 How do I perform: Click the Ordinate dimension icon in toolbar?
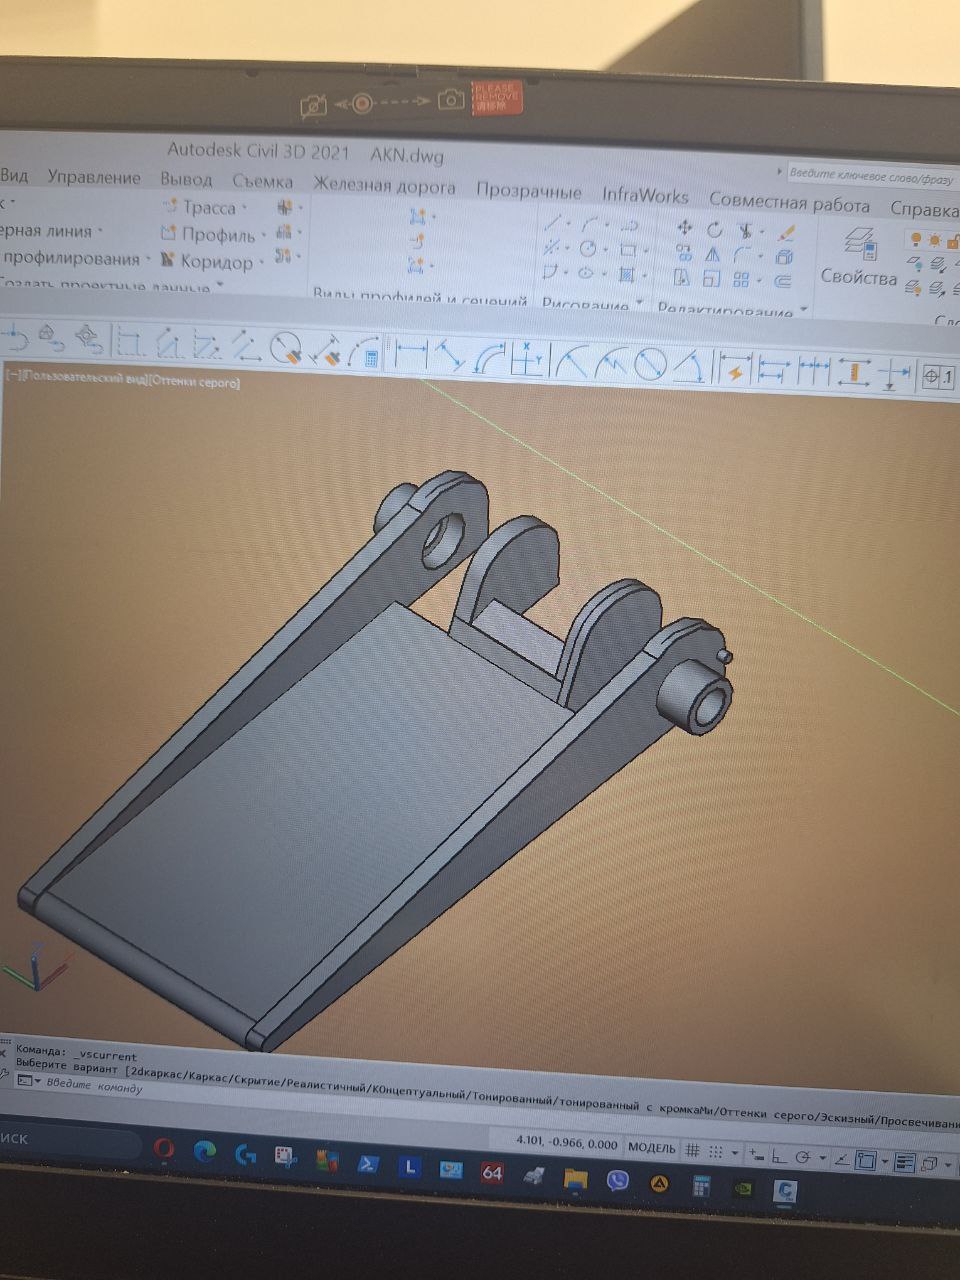click(526, 360)
